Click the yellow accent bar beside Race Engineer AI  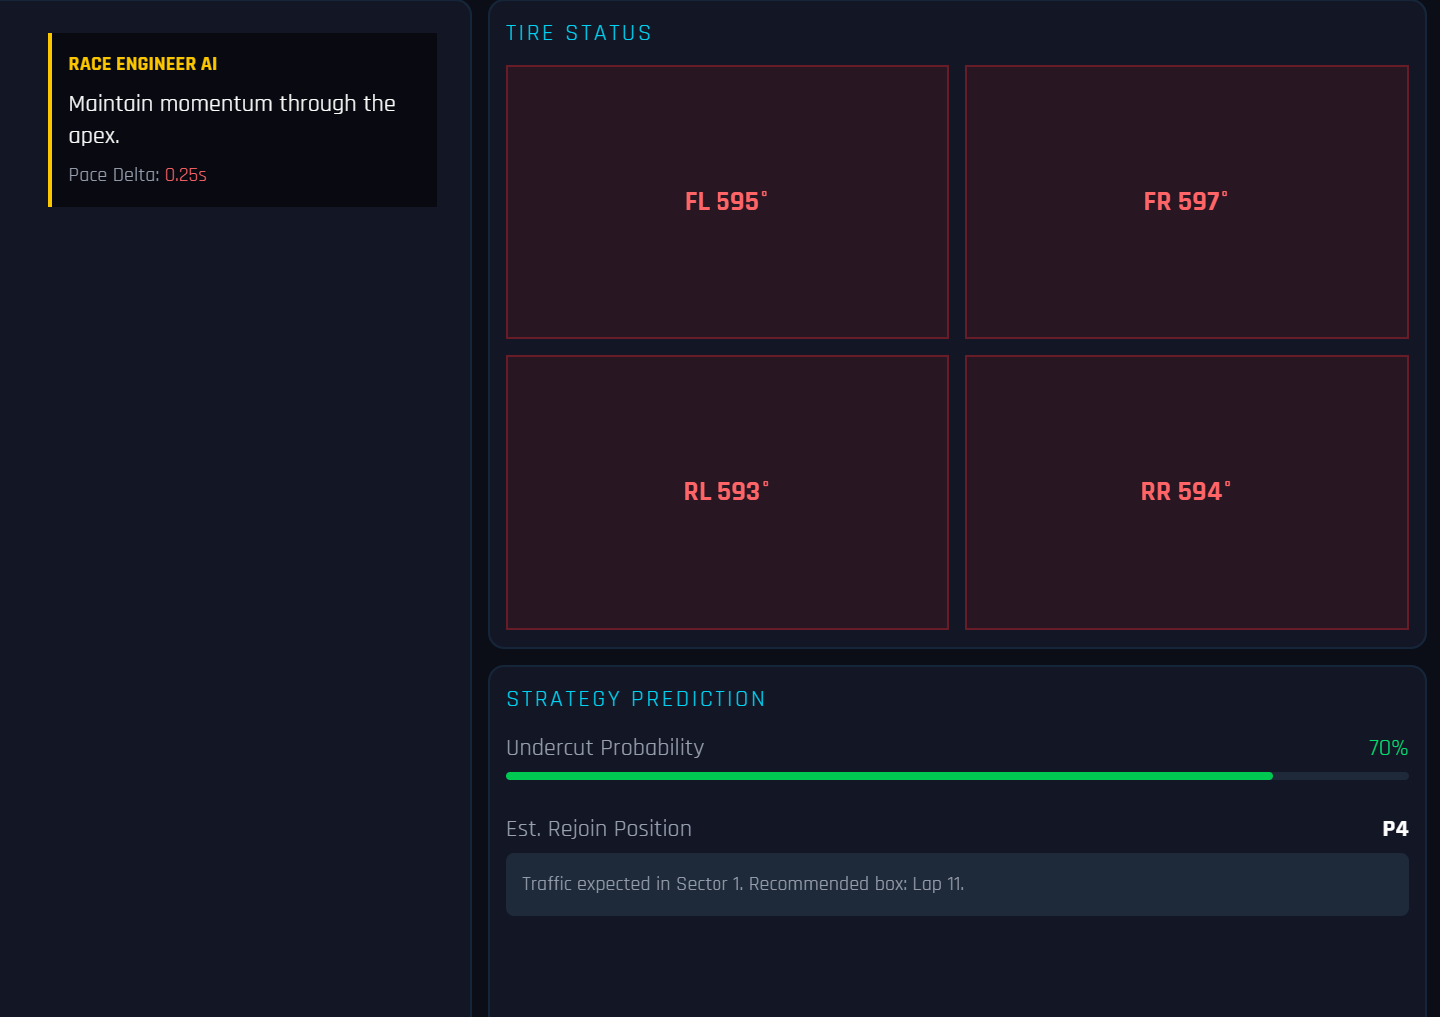(51, 119)
